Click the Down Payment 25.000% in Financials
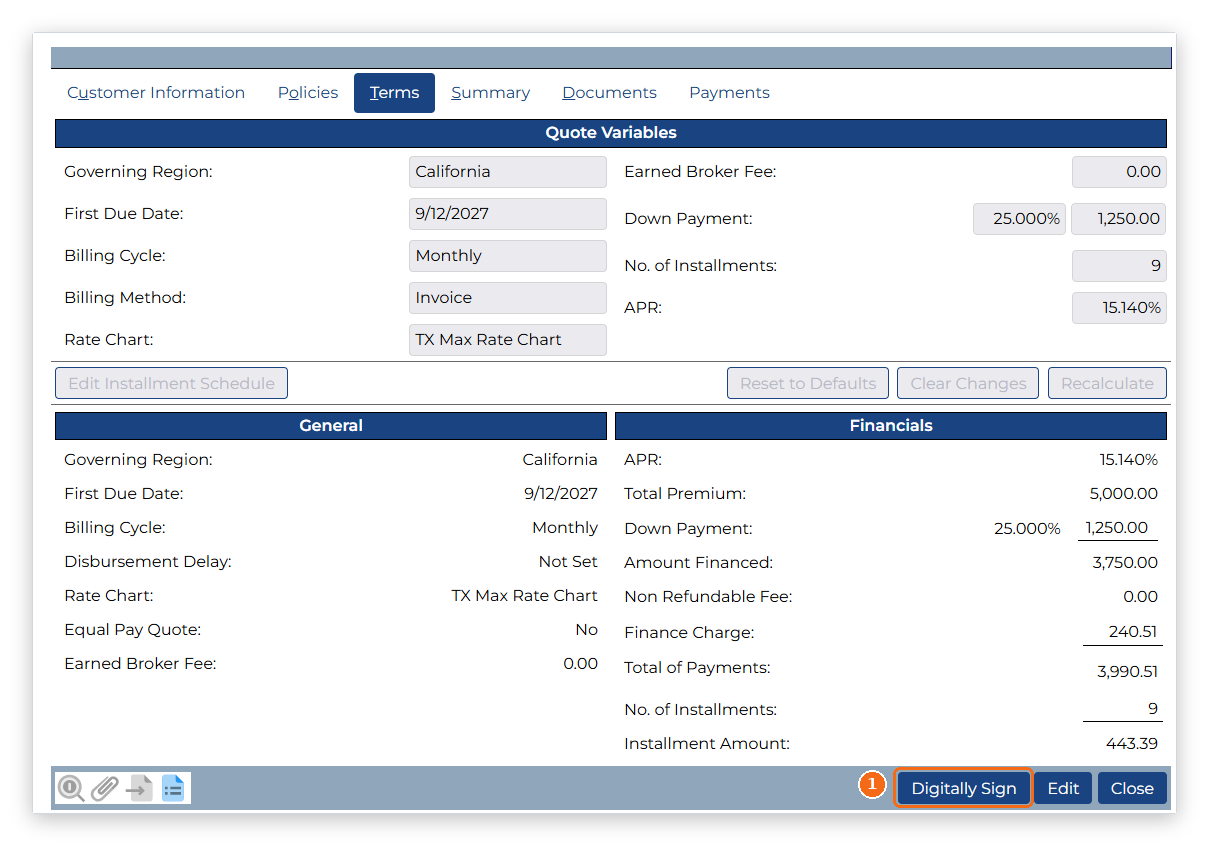Screen dimensions: 1207x844 [1027, 529]
